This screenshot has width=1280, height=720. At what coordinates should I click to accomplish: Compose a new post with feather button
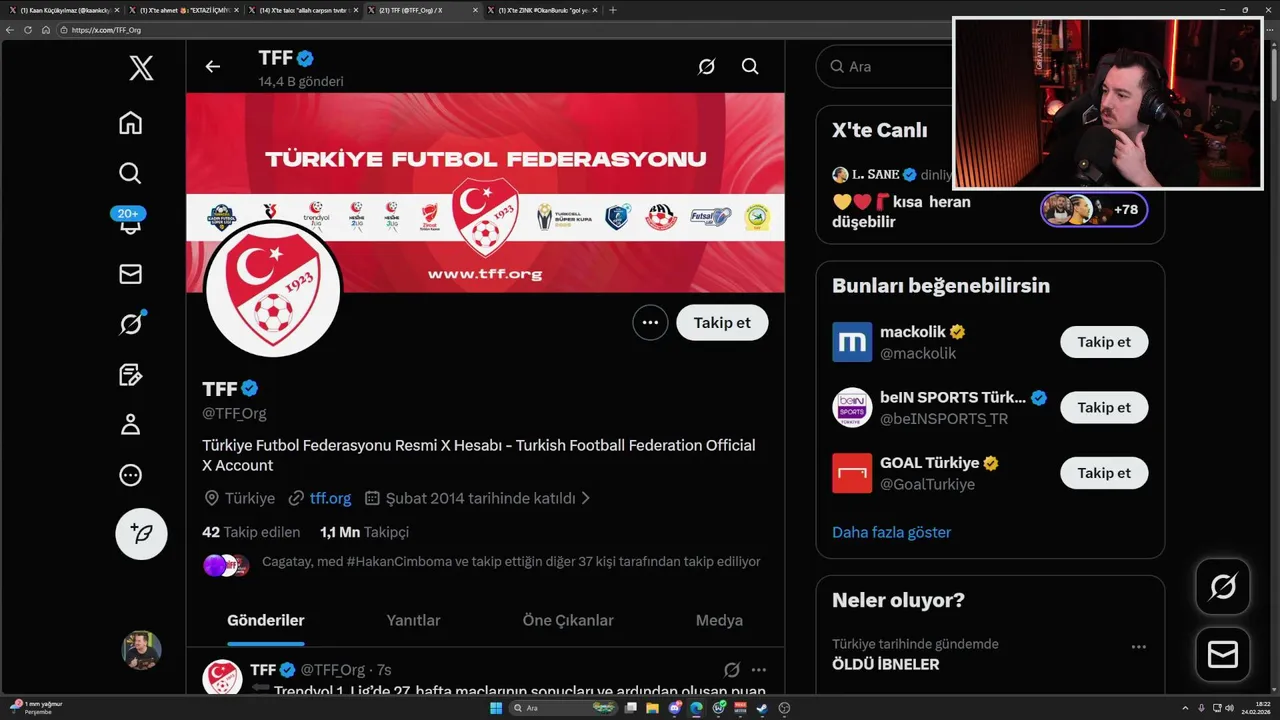point(141,533)
